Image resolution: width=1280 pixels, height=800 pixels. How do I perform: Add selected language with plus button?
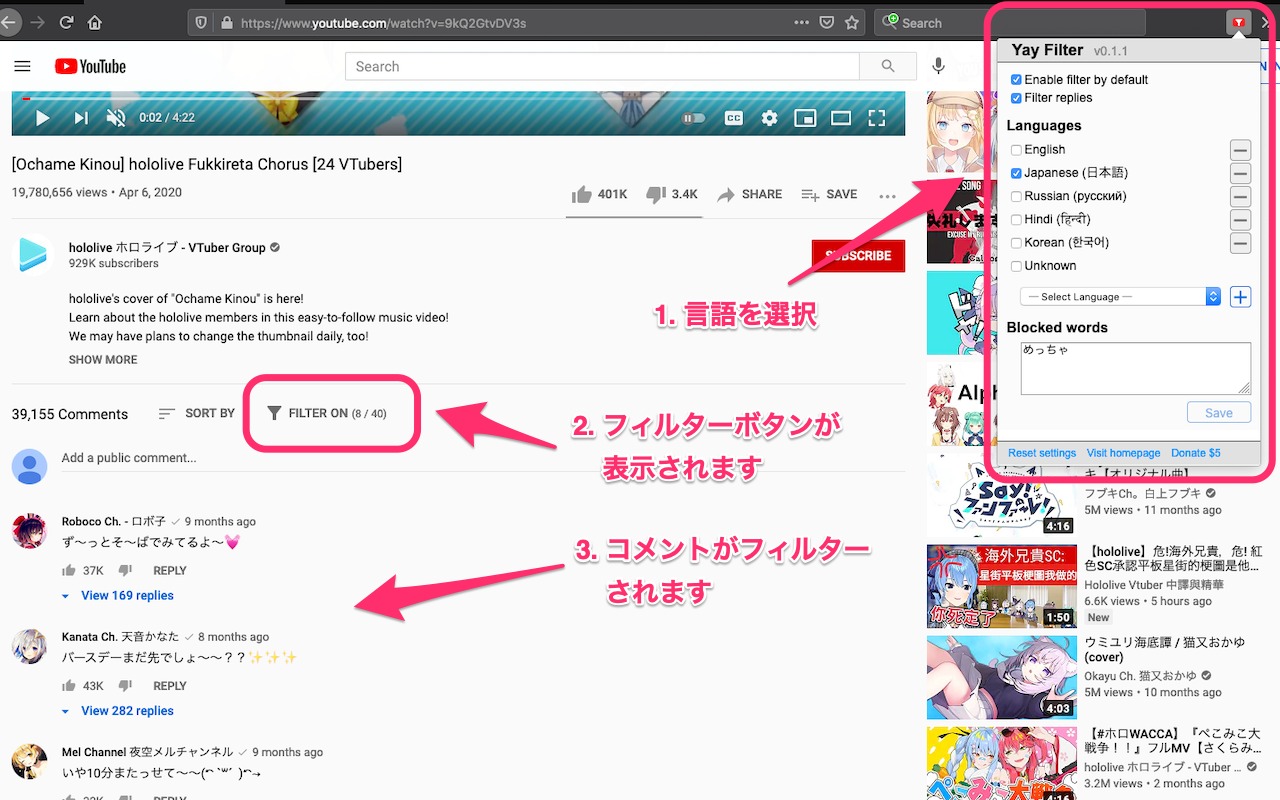[1240, 297]
